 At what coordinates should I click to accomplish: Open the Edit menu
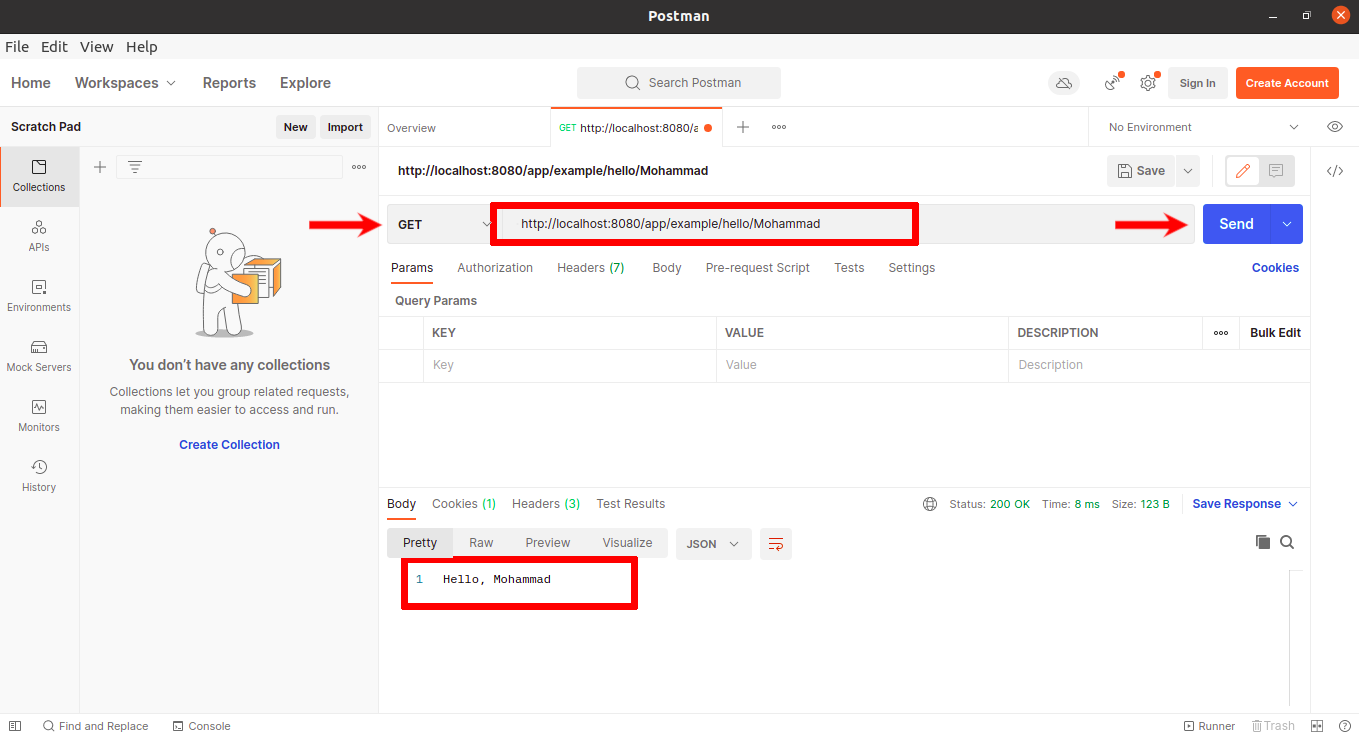[54, 47]
